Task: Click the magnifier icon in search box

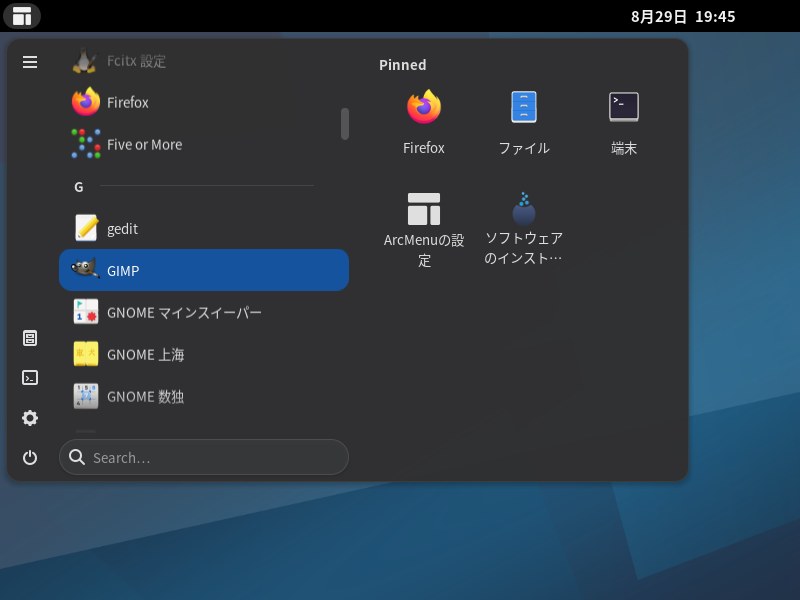Action: pyautogui.click(x=77, y=457)
